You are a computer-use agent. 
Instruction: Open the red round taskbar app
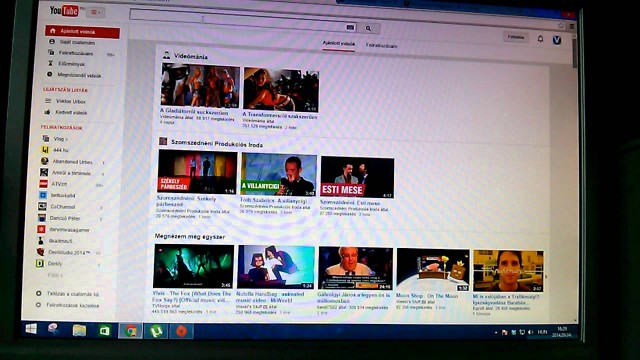181,331
